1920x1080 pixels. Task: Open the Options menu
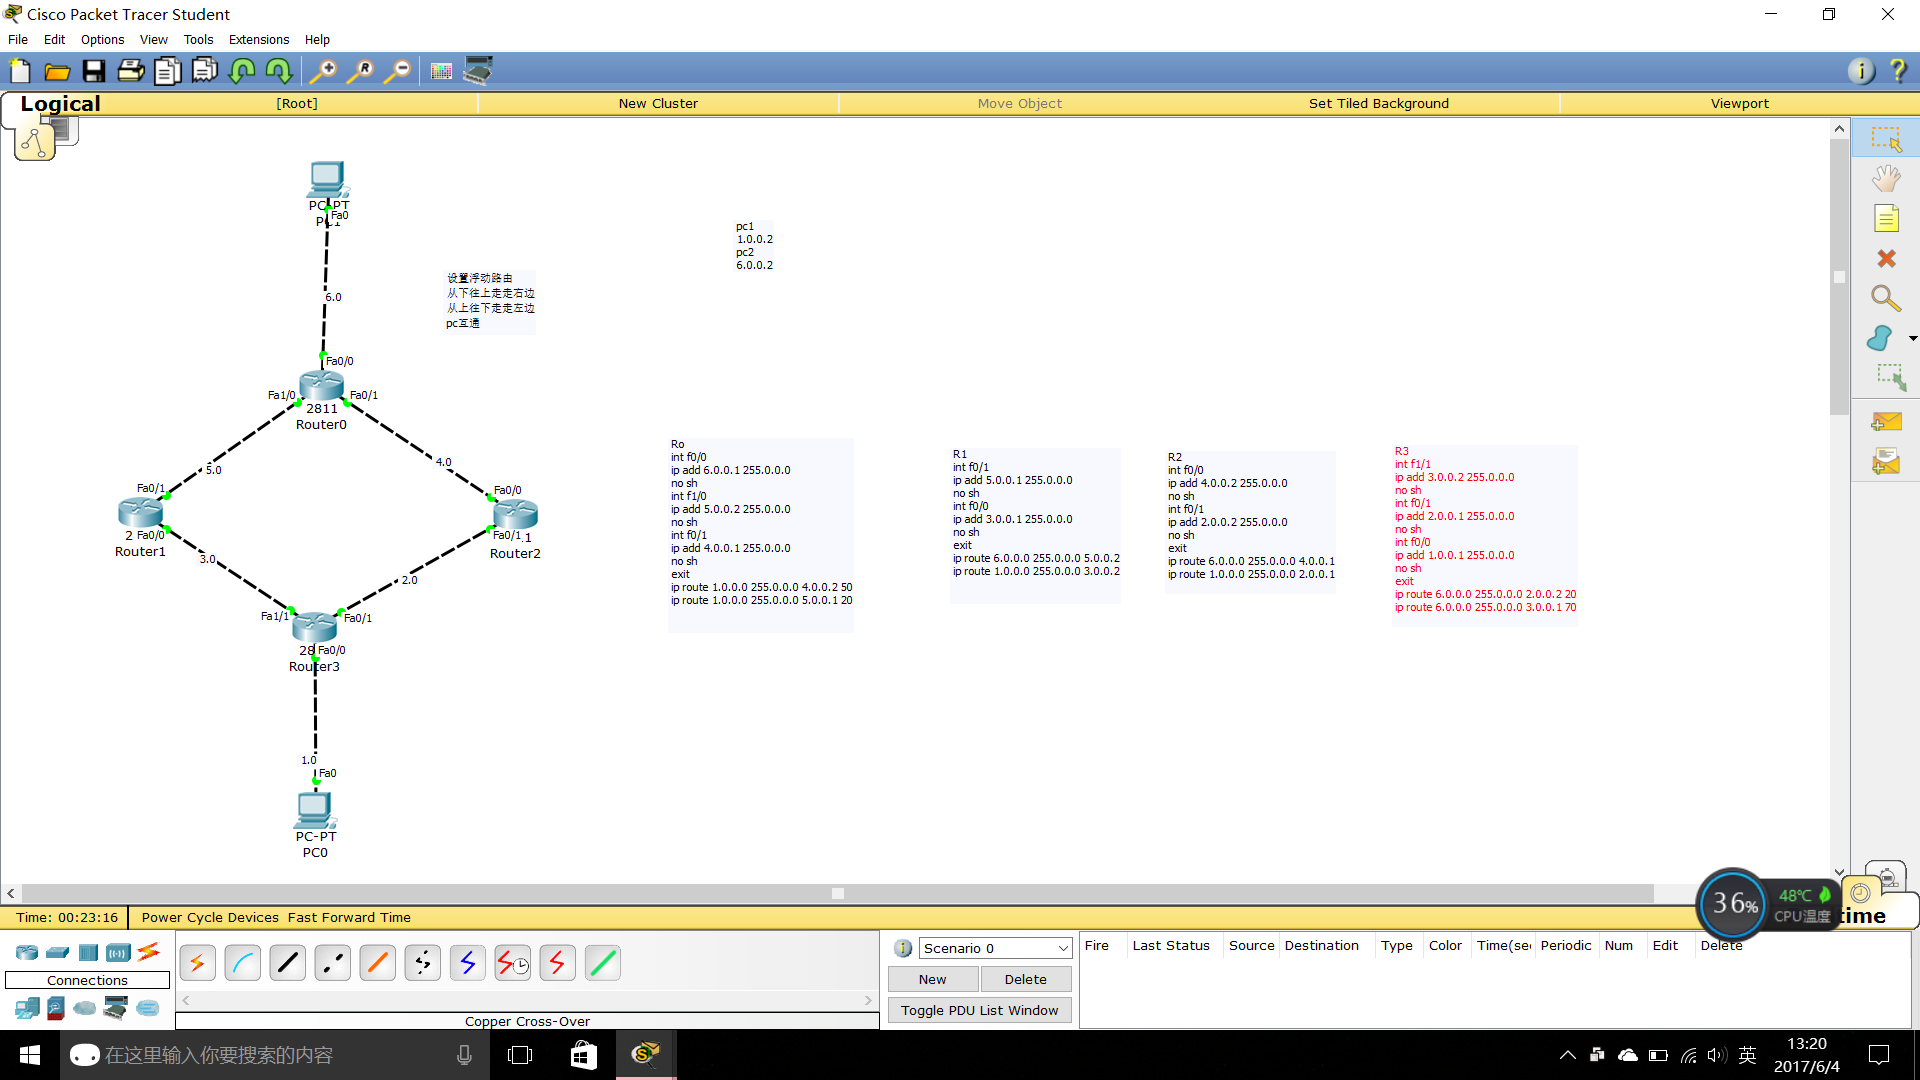(x=103, y=40)
